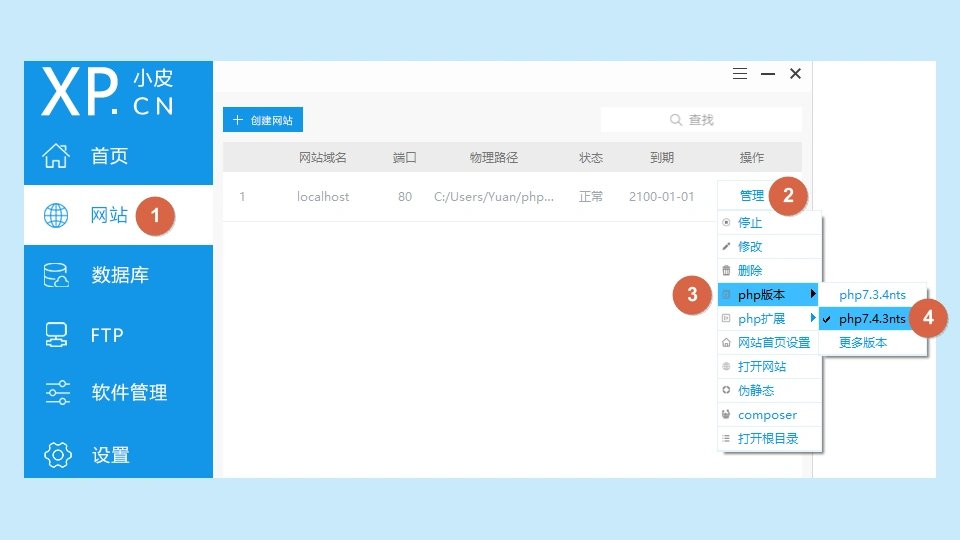Select 停止 from the context menu
Screen dimensions: 960x540
coord(750,223)
